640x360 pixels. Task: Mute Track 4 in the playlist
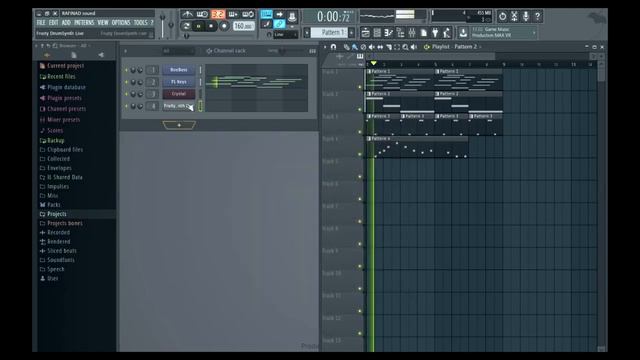click(360, 154)
